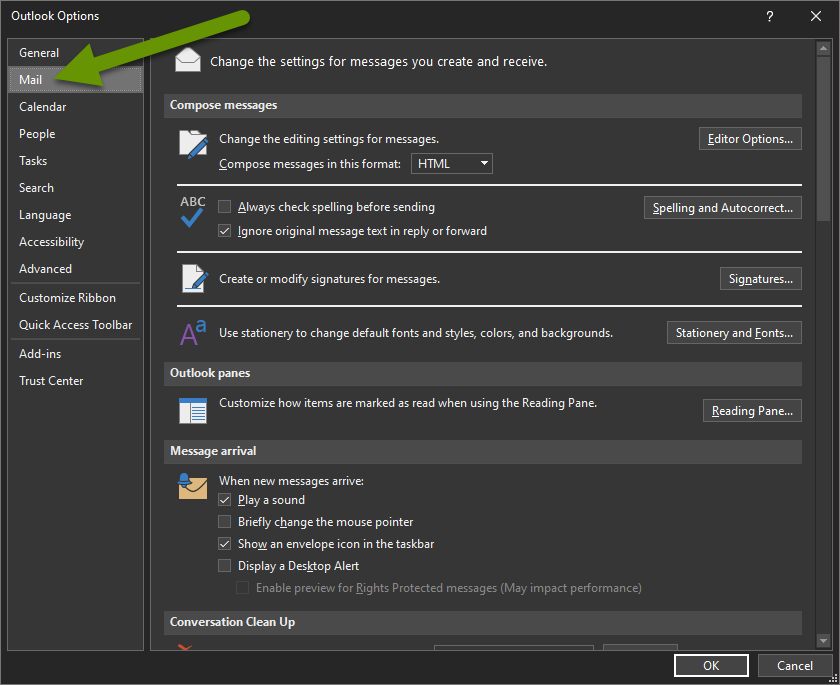This screenshot has width=840, height=685.
Task: Click the stationery Aa fonts icon
Action: click(x=192, y=332)
